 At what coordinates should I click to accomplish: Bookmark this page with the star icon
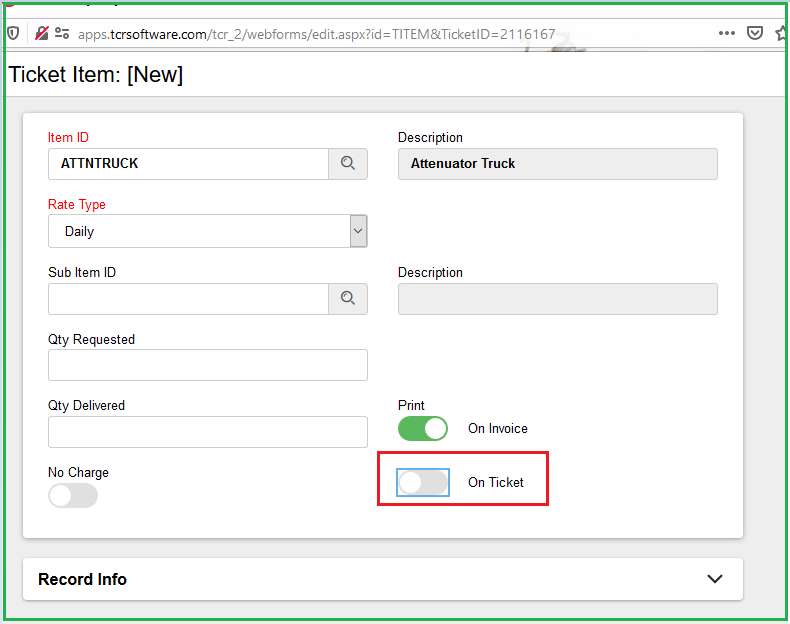click(781, 33)
